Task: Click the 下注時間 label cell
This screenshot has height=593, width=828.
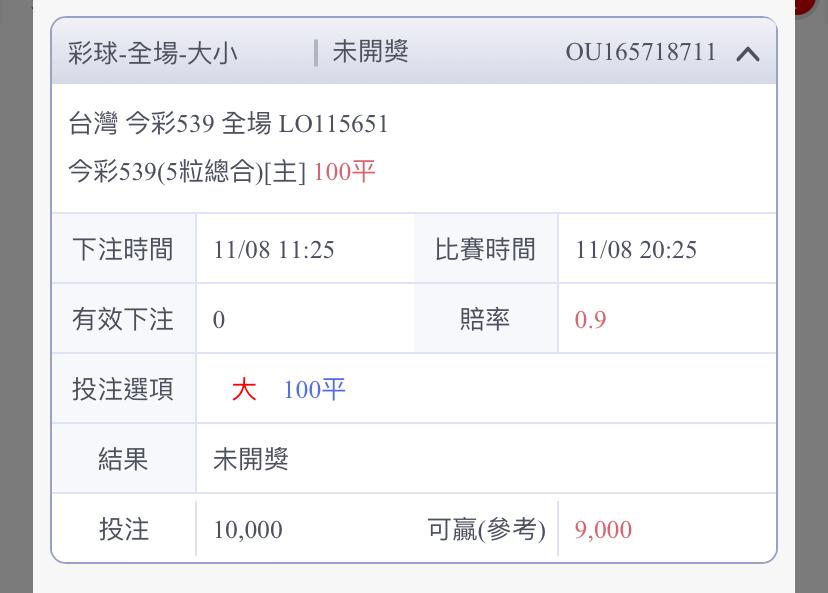Action: click(x=123, y=249)
